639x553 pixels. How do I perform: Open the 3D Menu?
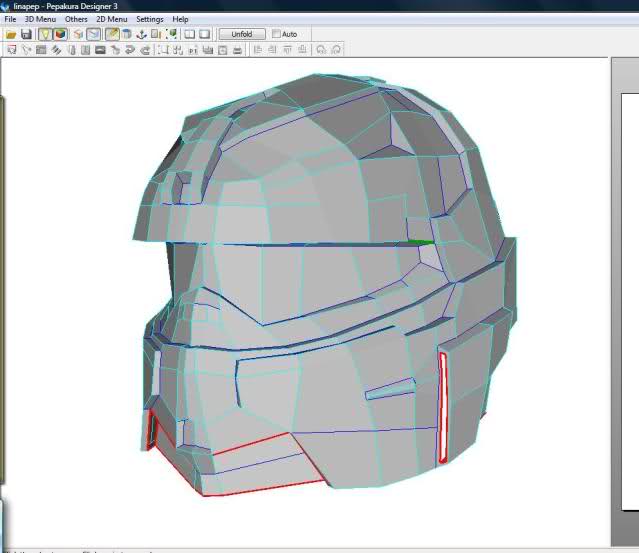(40, 19)
